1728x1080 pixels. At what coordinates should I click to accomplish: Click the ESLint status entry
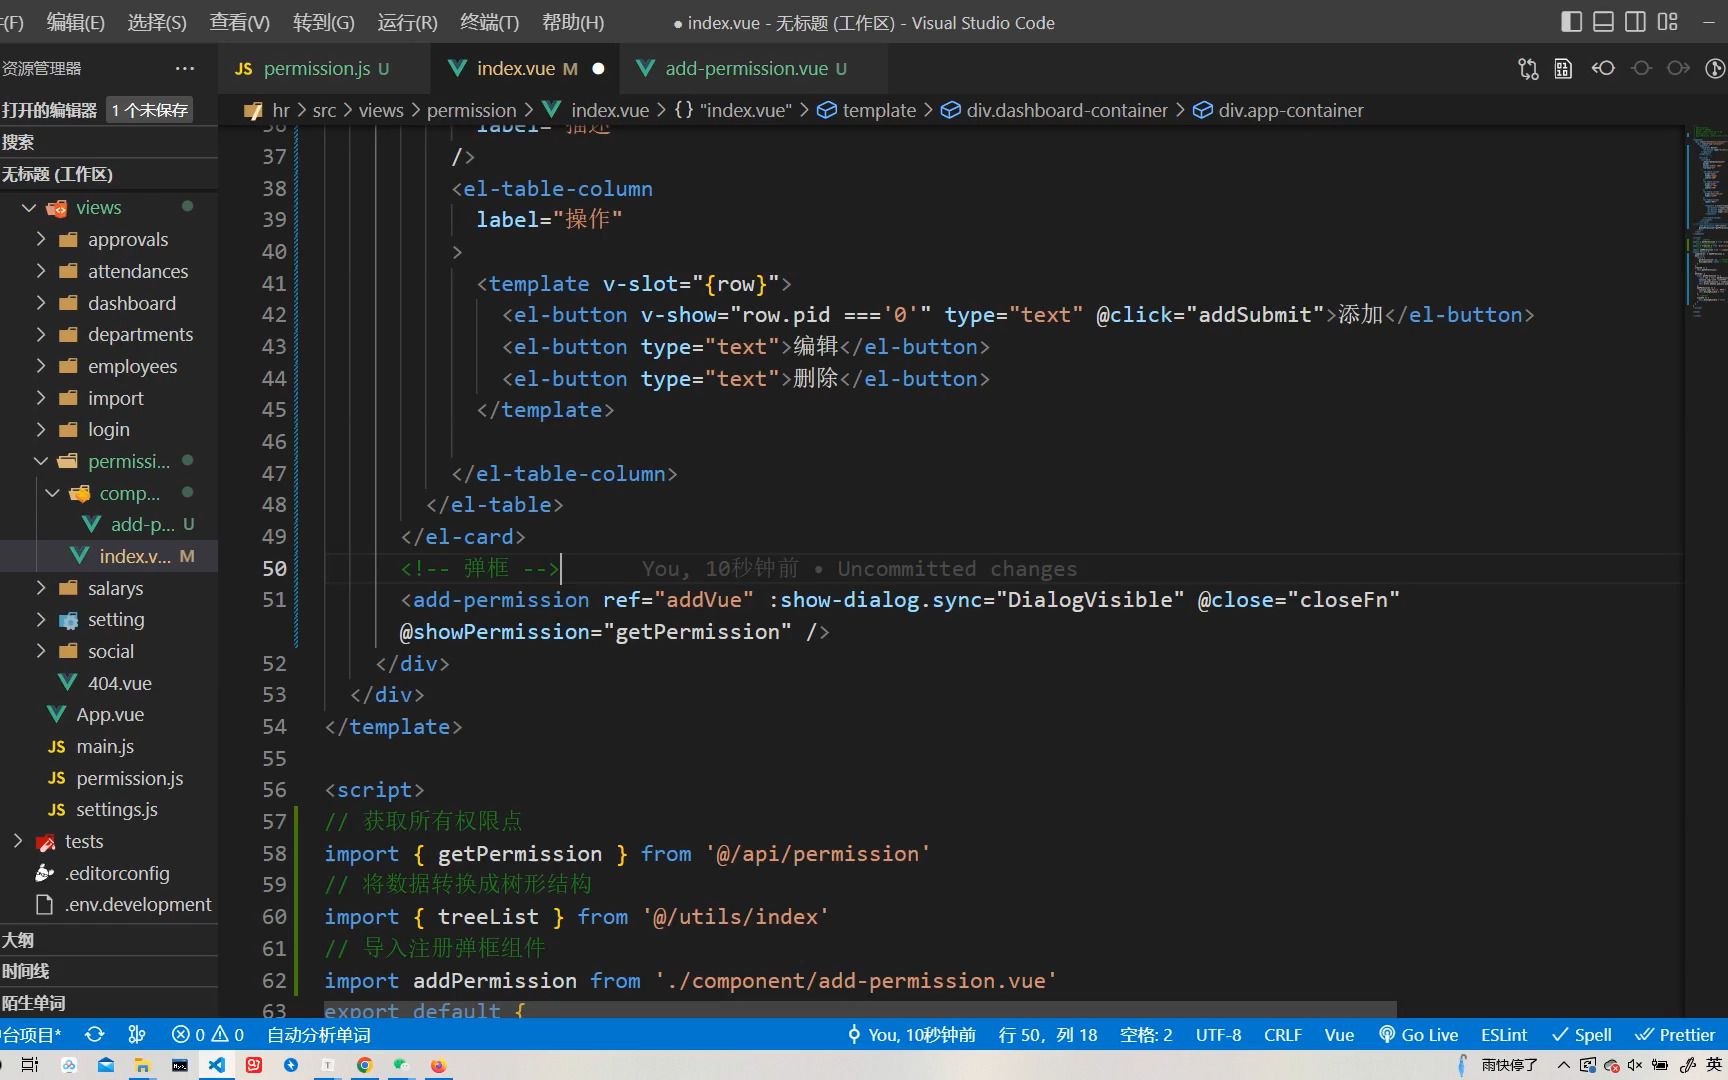coord(1504,1035)
